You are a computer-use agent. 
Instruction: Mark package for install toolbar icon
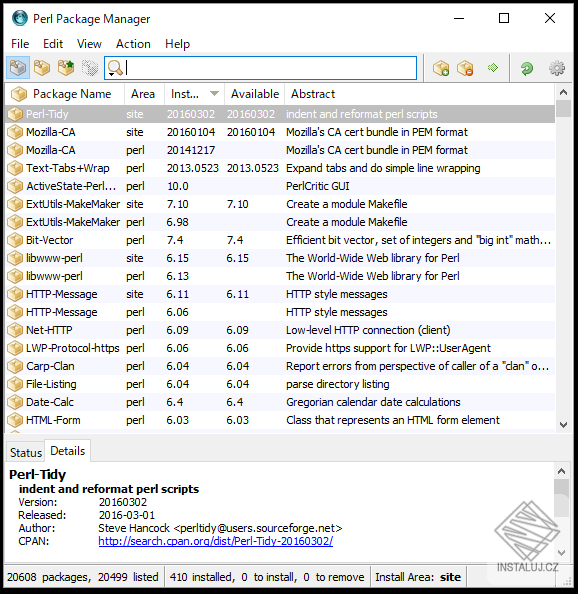(441, 68)
